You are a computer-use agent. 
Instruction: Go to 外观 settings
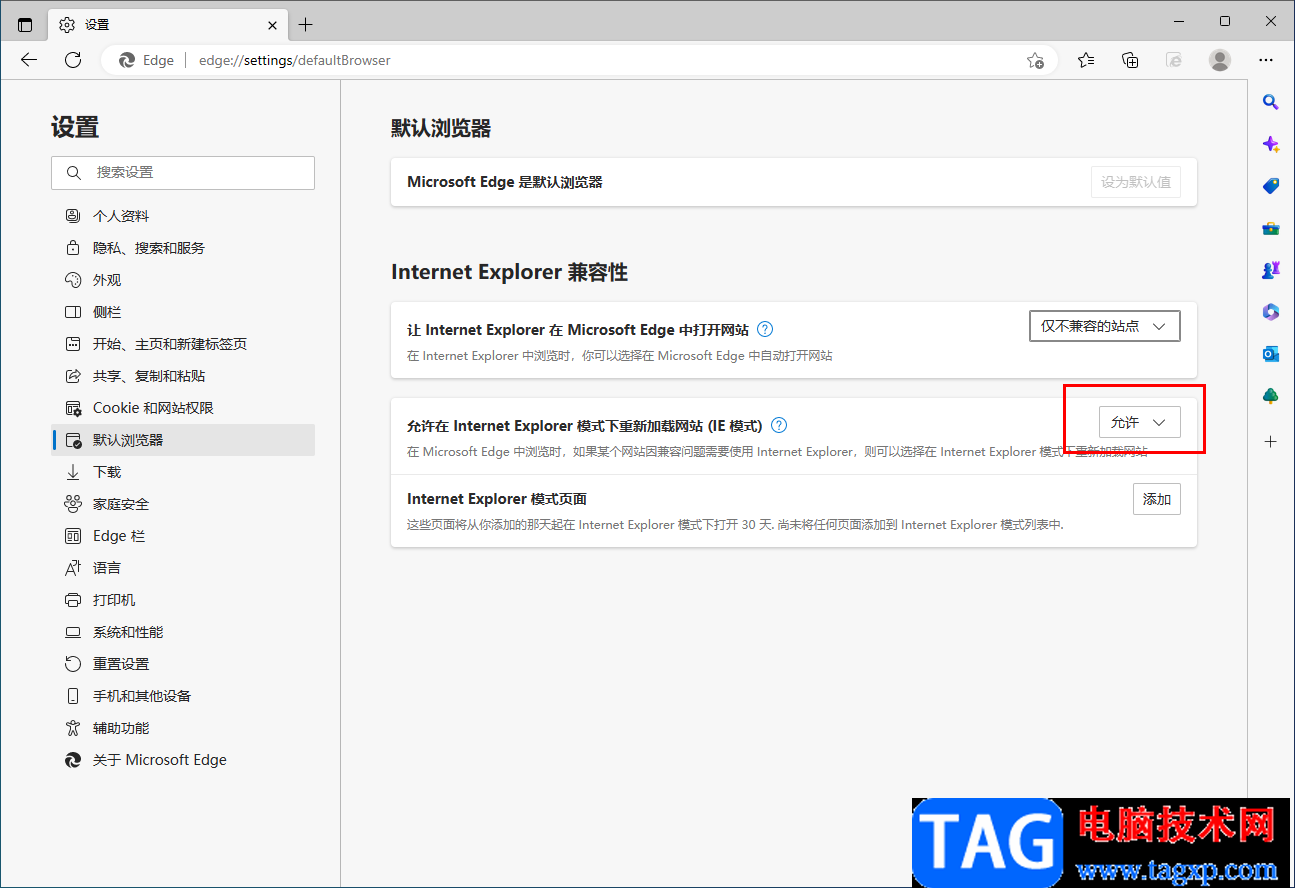tap(183, 280)
